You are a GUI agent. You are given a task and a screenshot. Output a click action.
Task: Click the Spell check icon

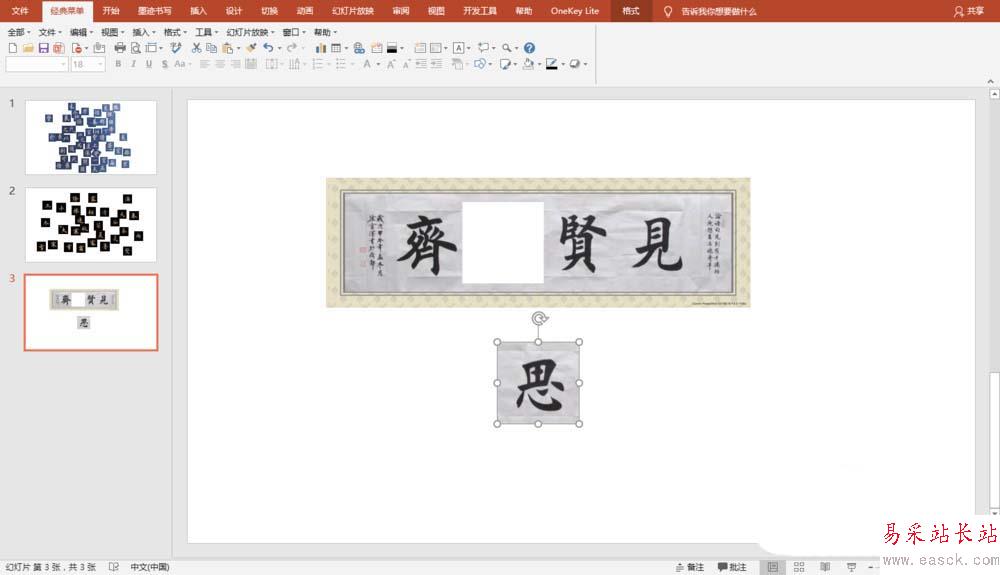176,48
